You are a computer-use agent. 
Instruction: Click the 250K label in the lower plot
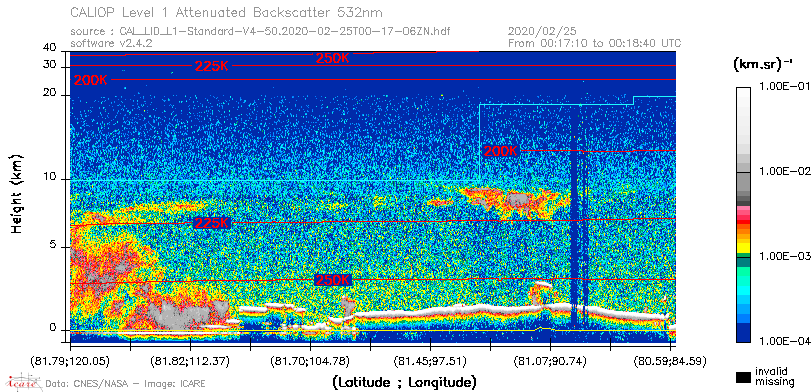click(x=333, y=280)
